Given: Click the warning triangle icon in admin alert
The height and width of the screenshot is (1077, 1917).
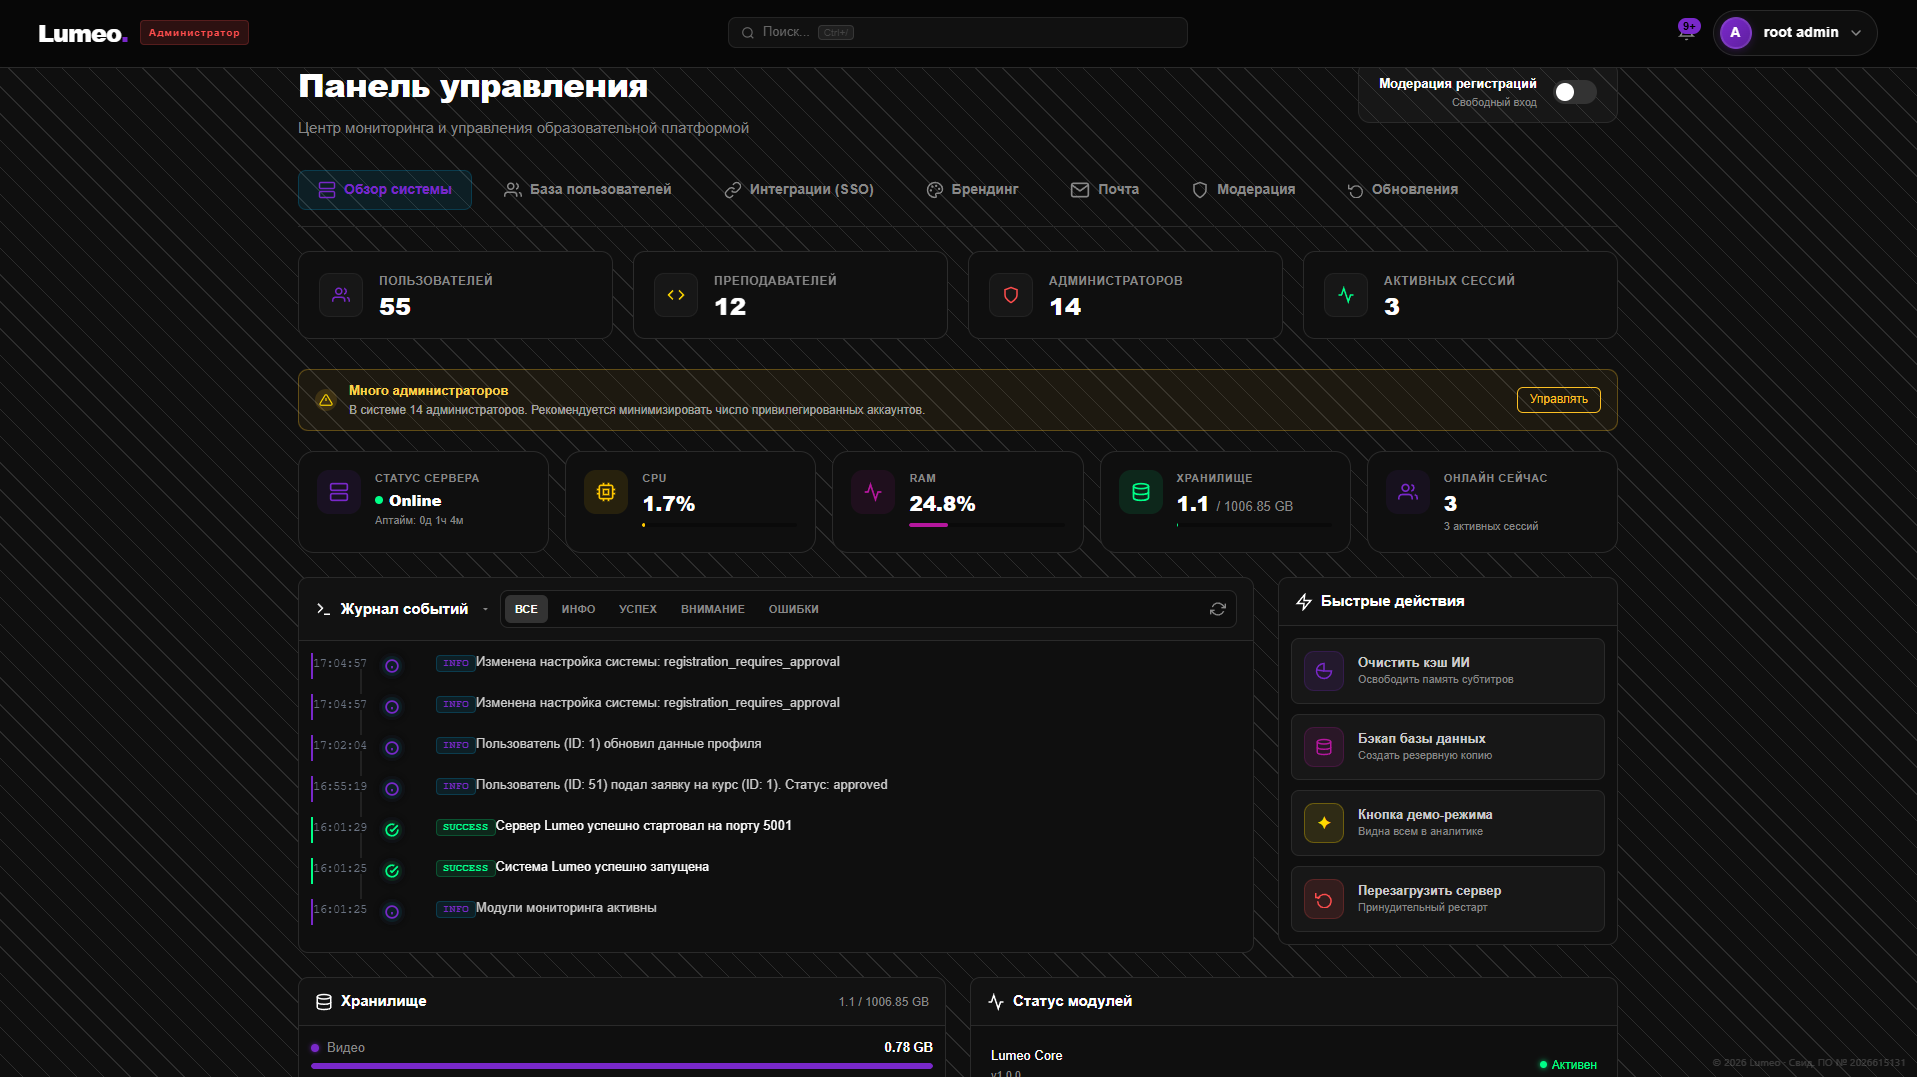Looking at the screenshot, I should (x=326, y=400).
